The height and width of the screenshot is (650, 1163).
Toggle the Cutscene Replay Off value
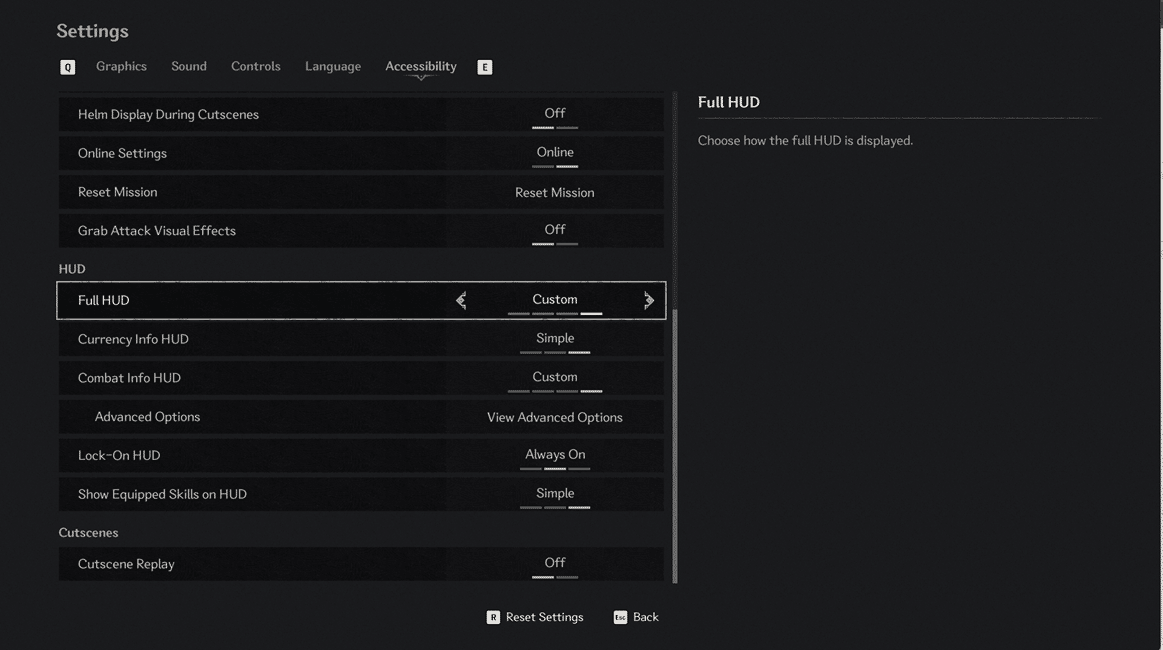coord(555,563)
